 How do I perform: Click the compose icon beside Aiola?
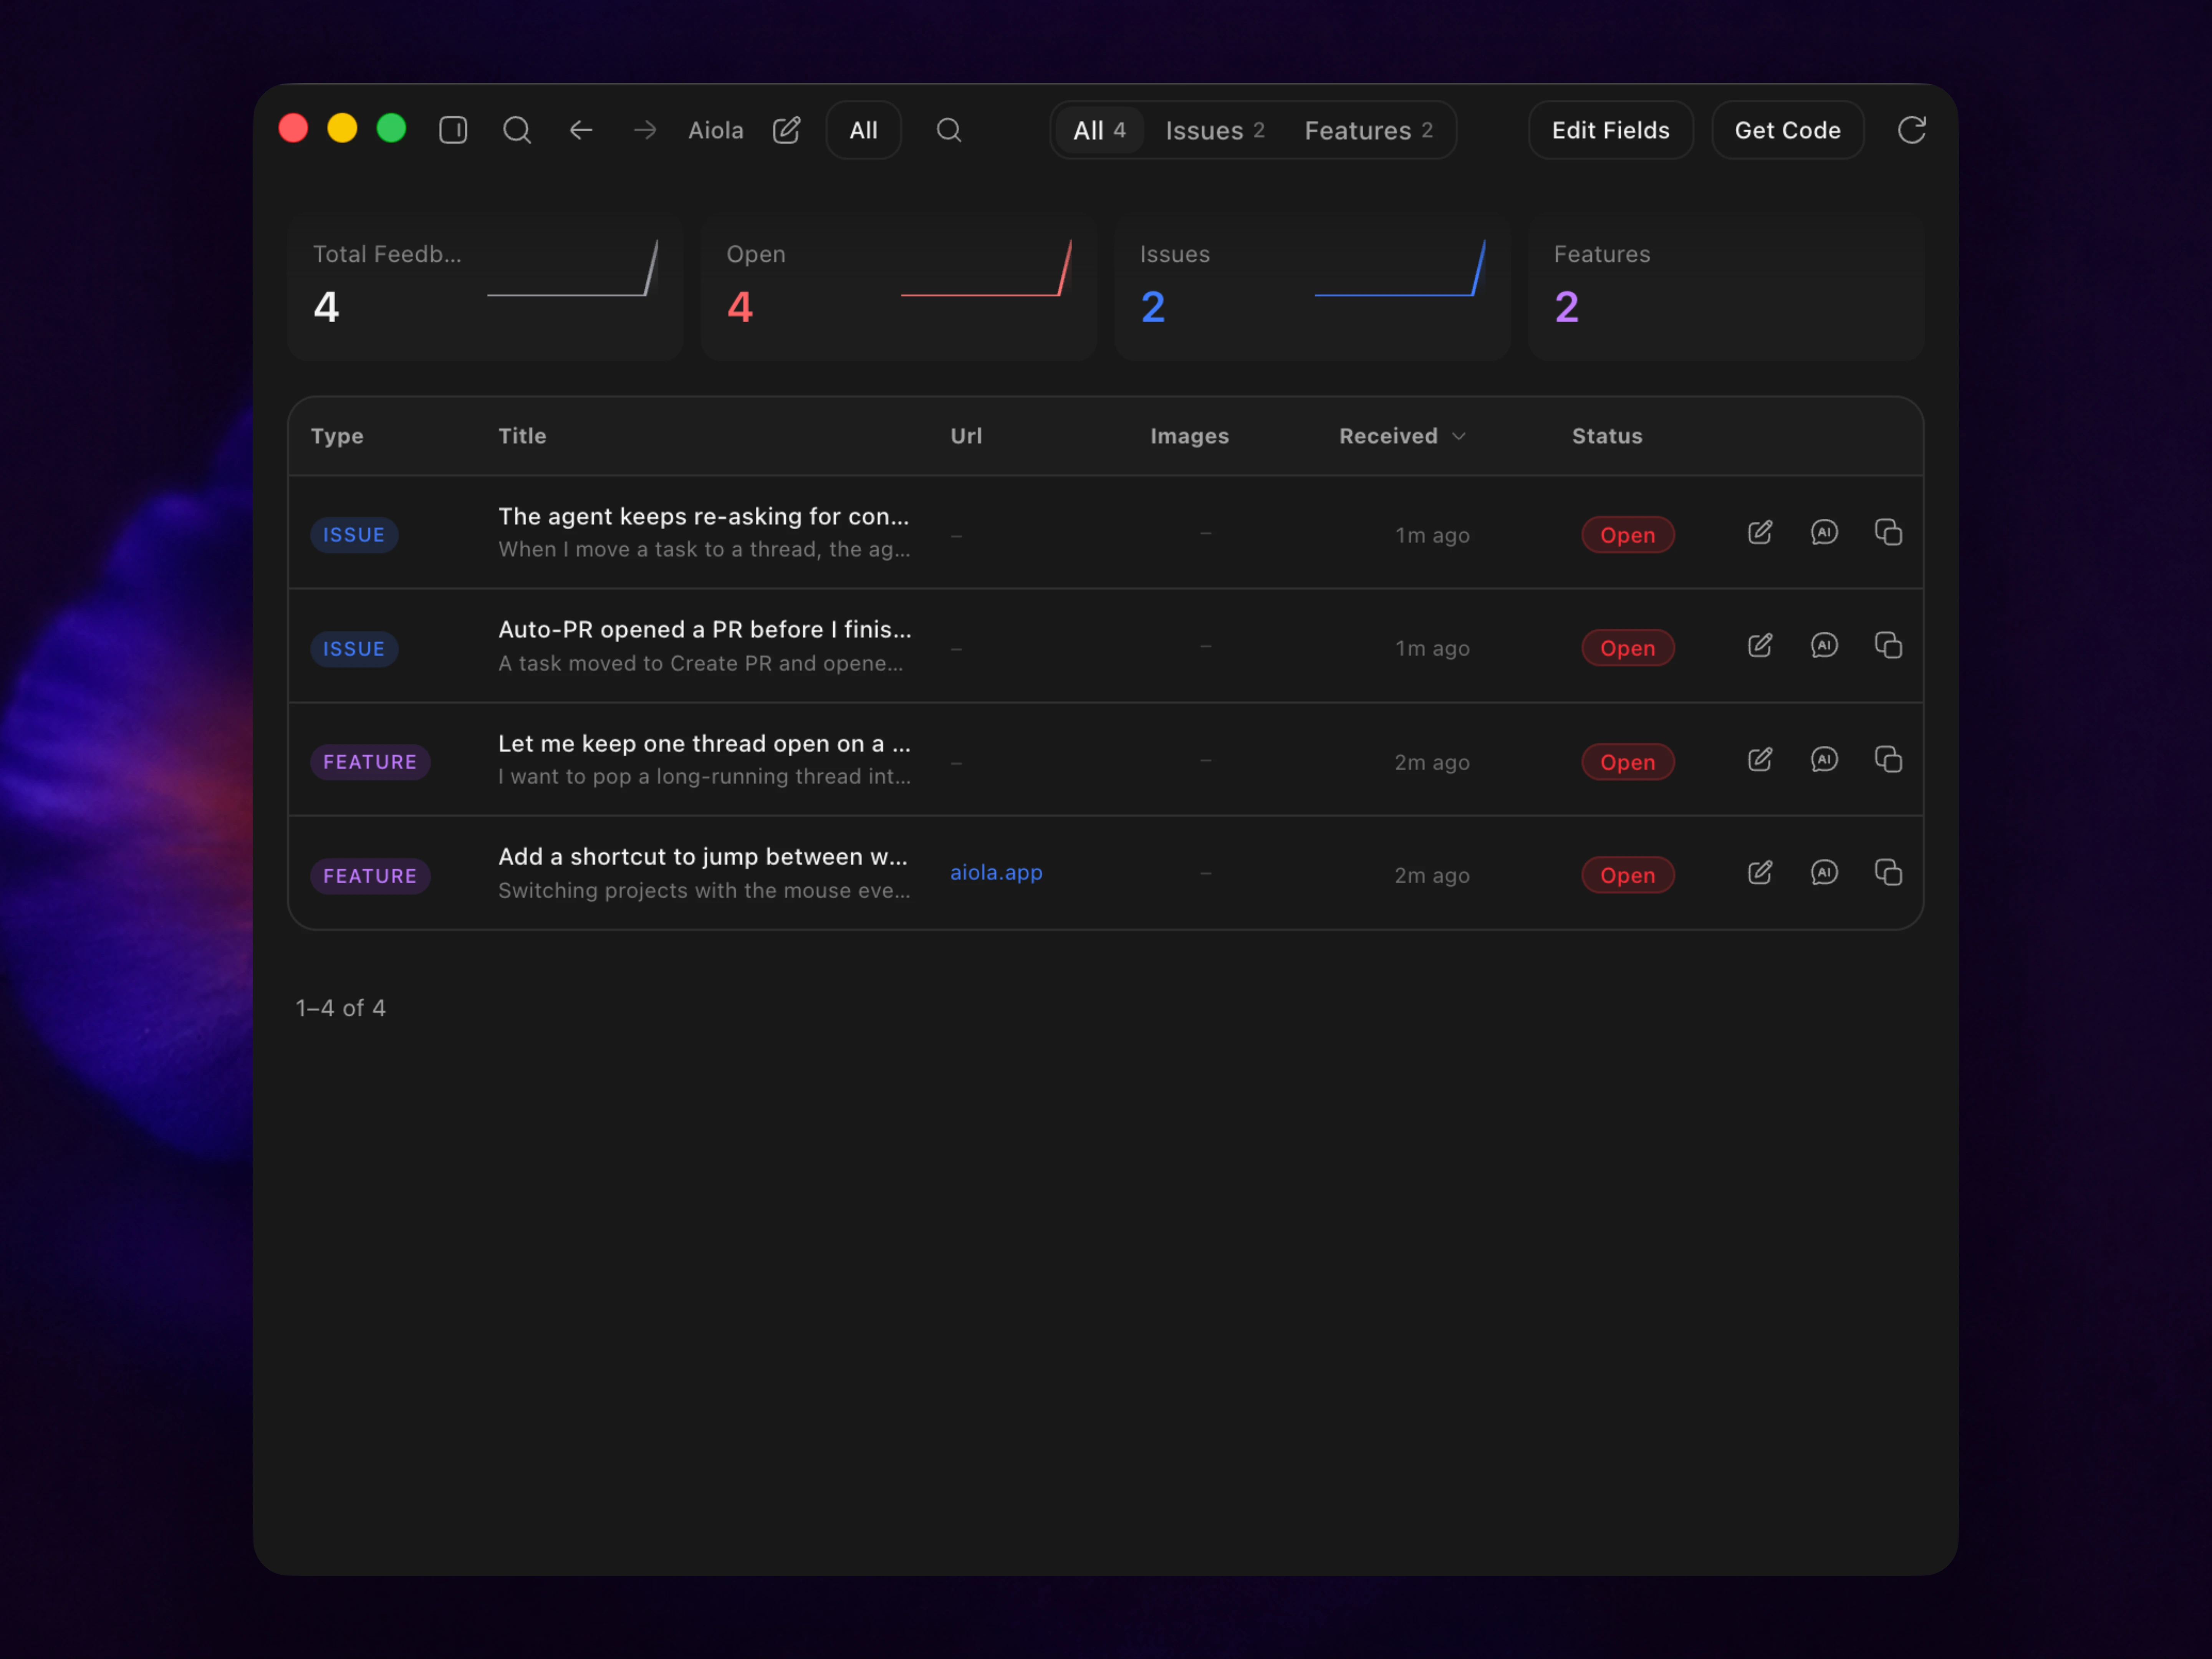click(x=787, y=130)
